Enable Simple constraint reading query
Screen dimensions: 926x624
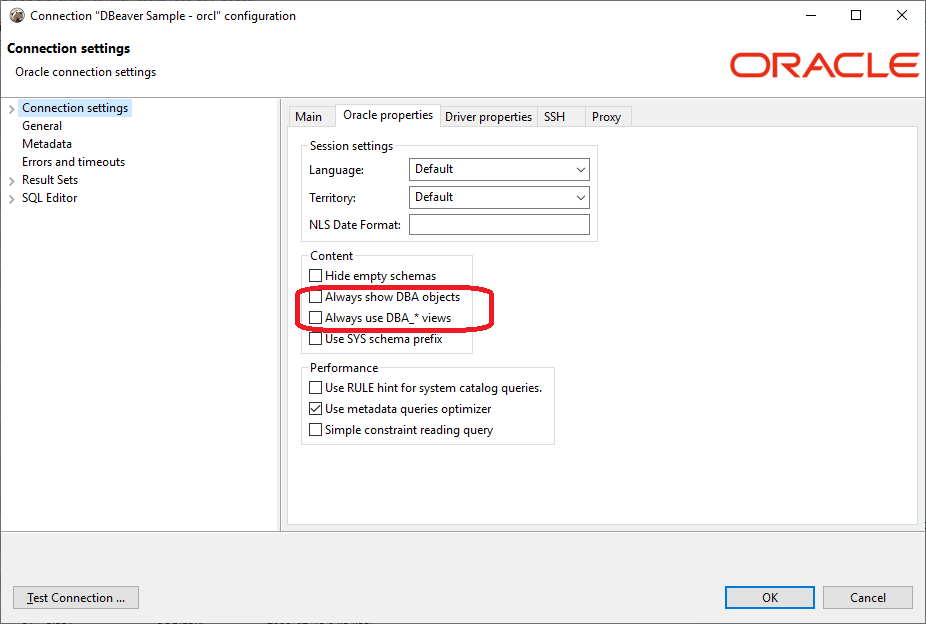[316, 429]
